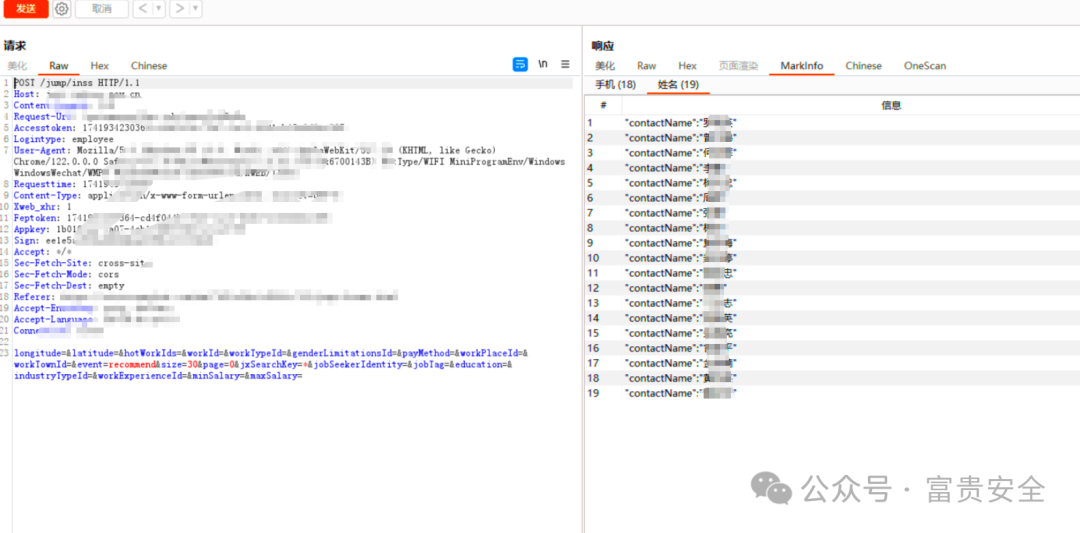Switch to the 姓名 (19) sub-tab
This screenshot has width=1080, height=533.
(678, 85)
